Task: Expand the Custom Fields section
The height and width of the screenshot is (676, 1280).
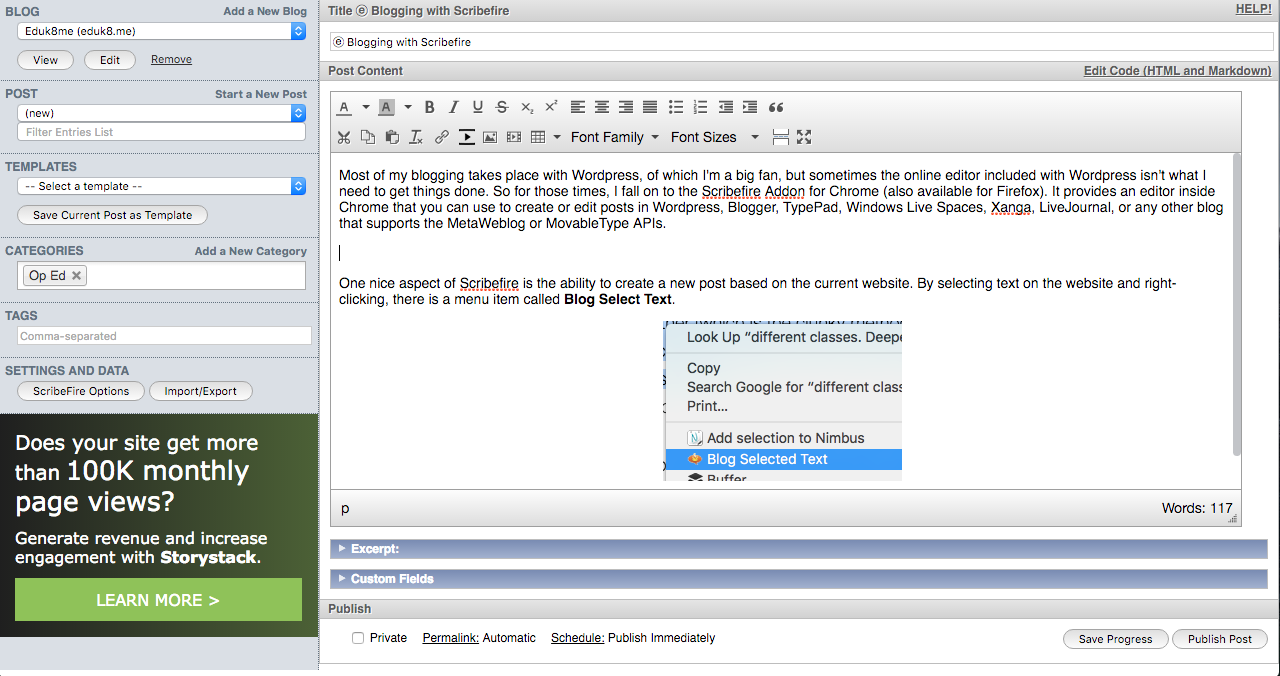Action: (x=799, y=578)
